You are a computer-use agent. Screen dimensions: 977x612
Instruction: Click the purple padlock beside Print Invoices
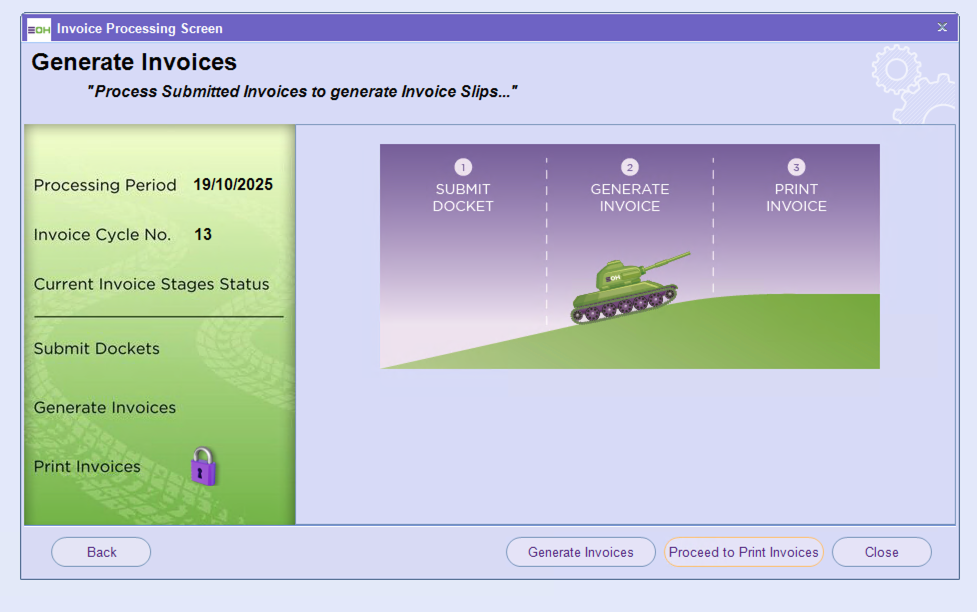[203, 466]
